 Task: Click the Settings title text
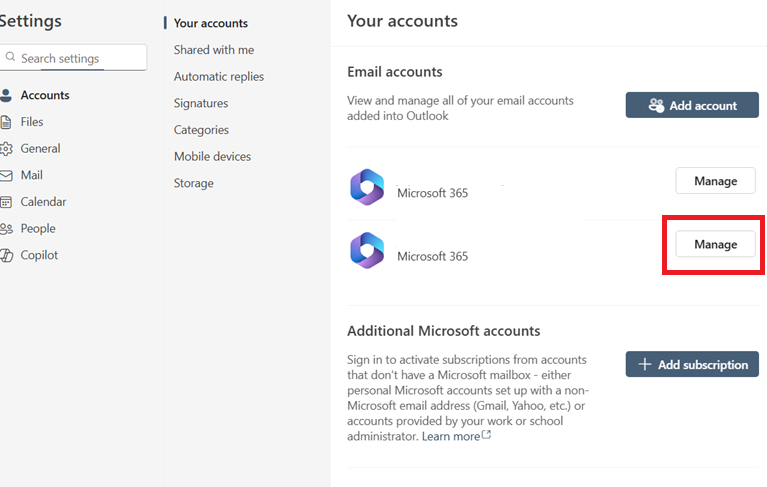tap(31, 21)
